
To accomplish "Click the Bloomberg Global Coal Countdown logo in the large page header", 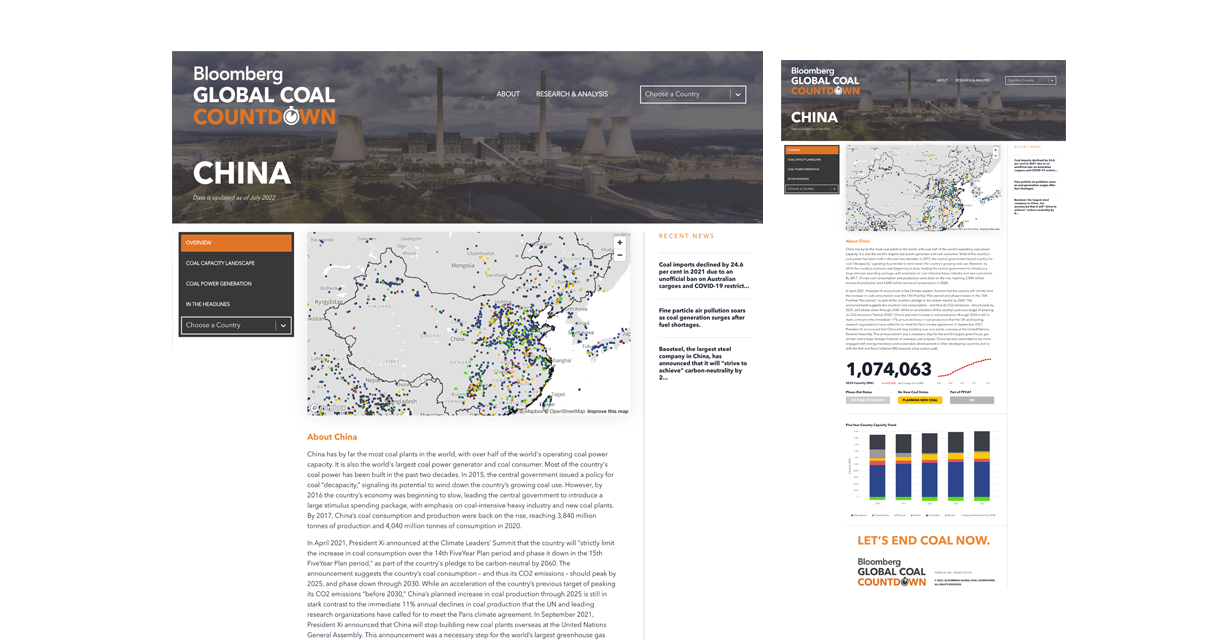I will coord(264,97).
